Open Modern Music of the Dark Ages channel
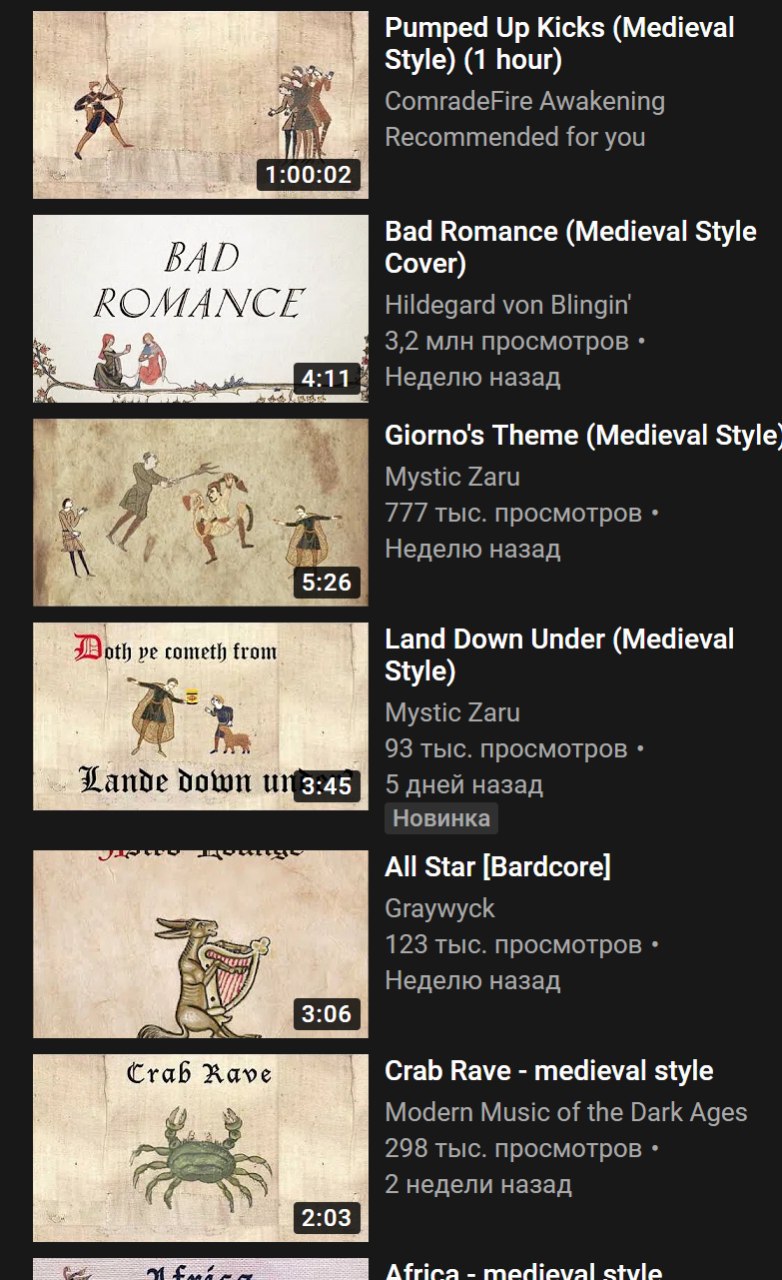Image resolution: width=782 pixels, height=1280 pixels. point(566,1113)
